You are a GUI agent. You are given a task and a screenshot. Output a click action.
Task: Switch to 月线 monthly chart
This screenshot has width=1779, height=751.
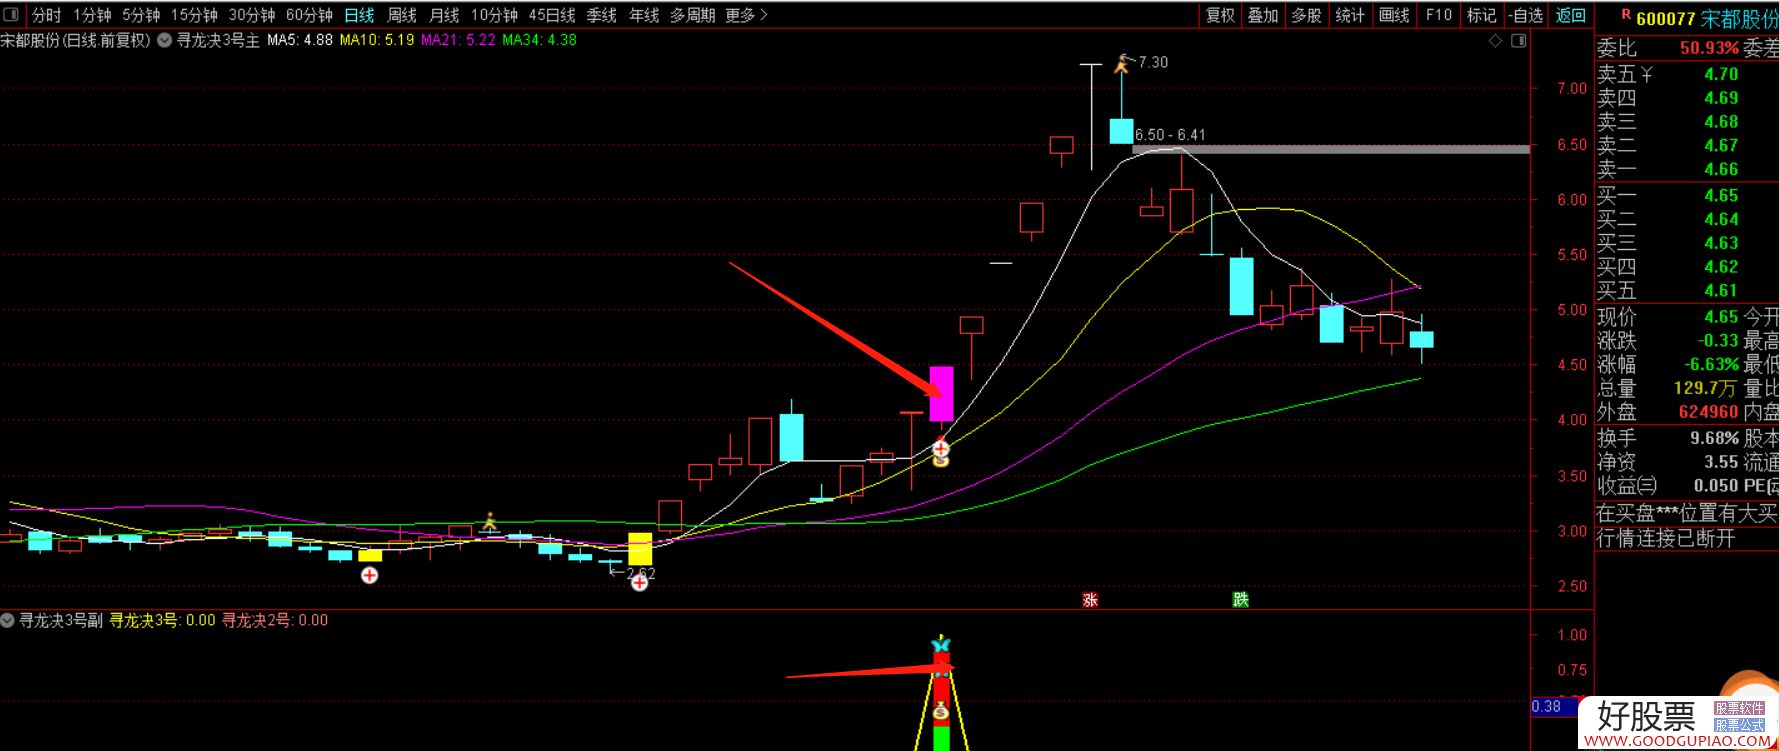coord(444,15)
